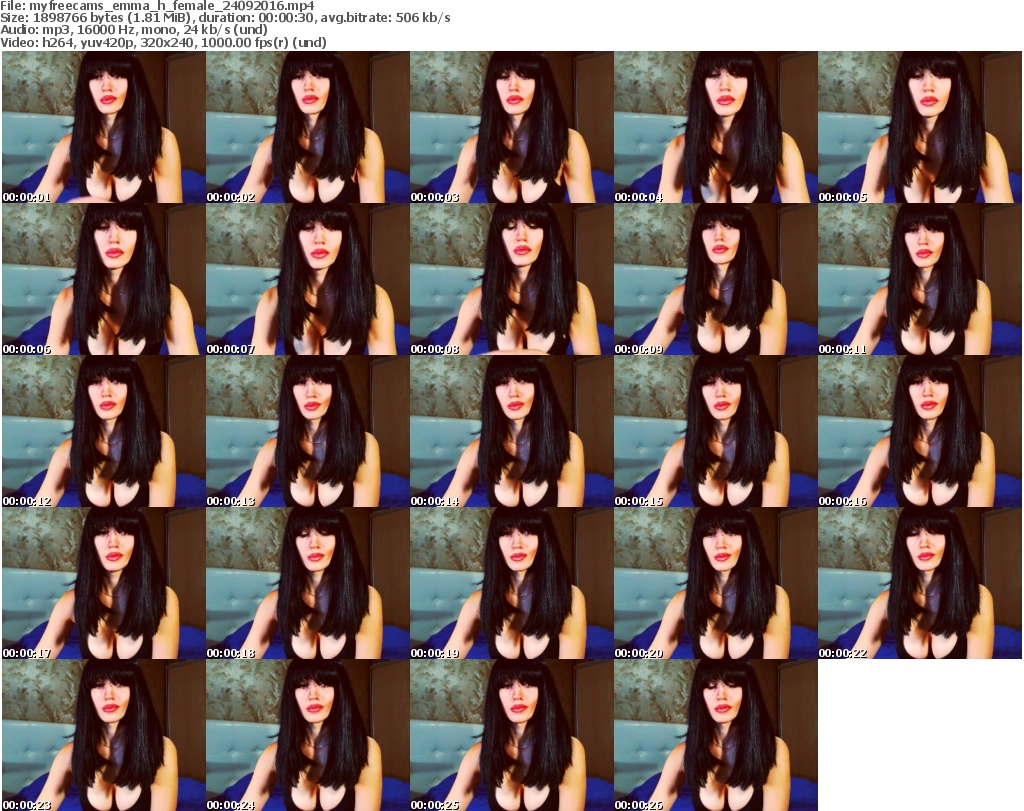
Task: Click the 00:00:17 frame preview
Action: click(x=104, y=583)
